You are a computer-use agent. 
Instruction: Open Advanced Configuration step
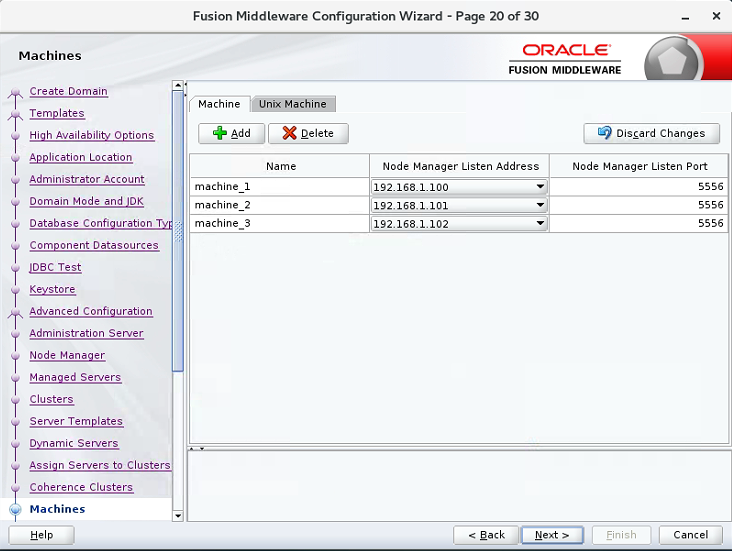point(91,311)
